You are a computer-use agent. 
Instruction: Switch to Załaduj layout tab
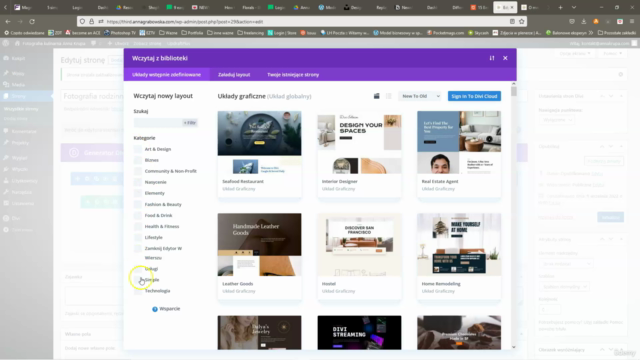point(234,75)
